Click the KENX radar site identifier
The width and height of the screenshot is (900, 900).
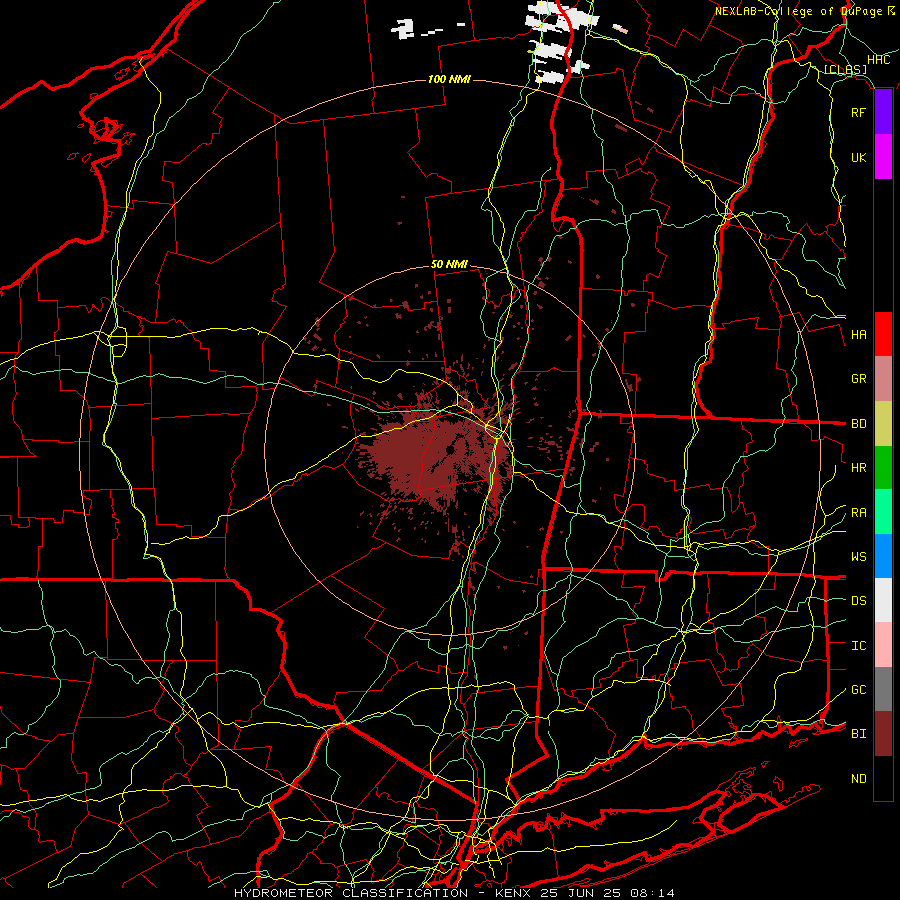[514, 893]
